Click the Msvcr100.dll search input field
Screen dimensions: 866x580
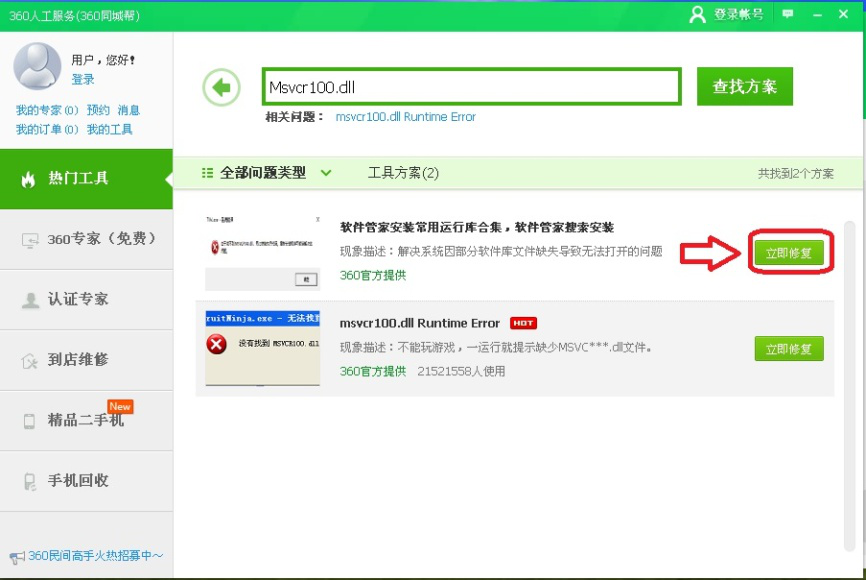[x=472, y=87]
